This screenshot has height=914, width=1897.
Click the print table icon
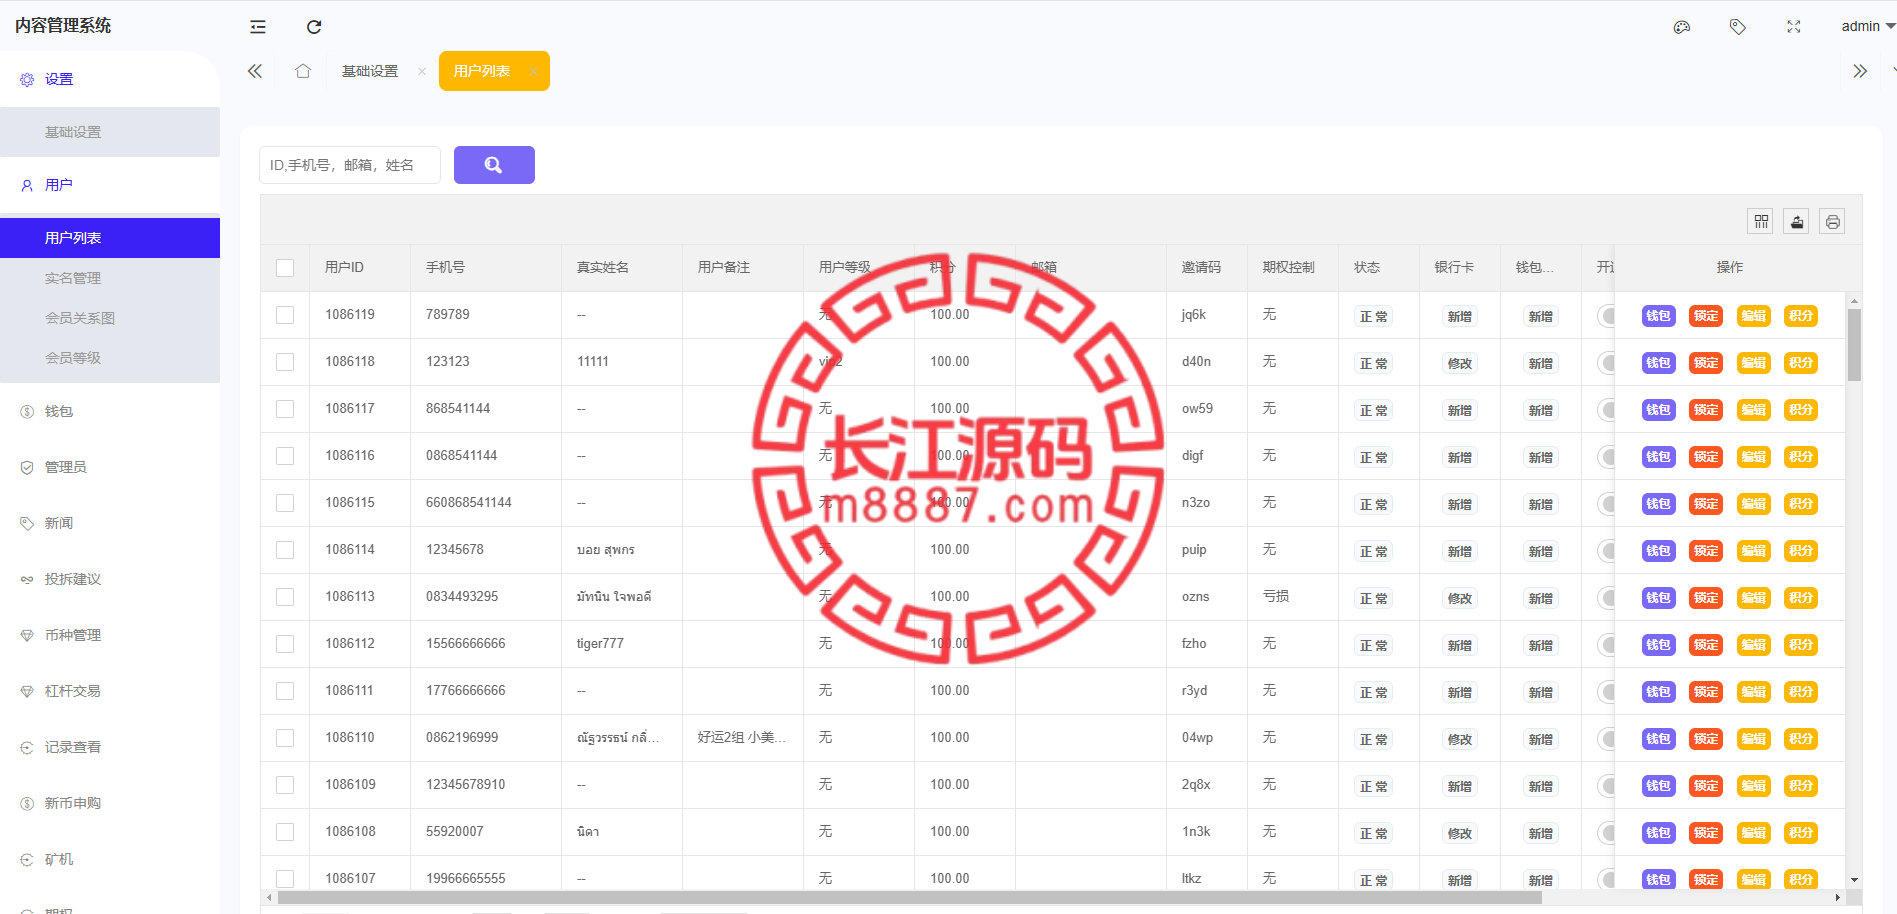(1832, 221)
